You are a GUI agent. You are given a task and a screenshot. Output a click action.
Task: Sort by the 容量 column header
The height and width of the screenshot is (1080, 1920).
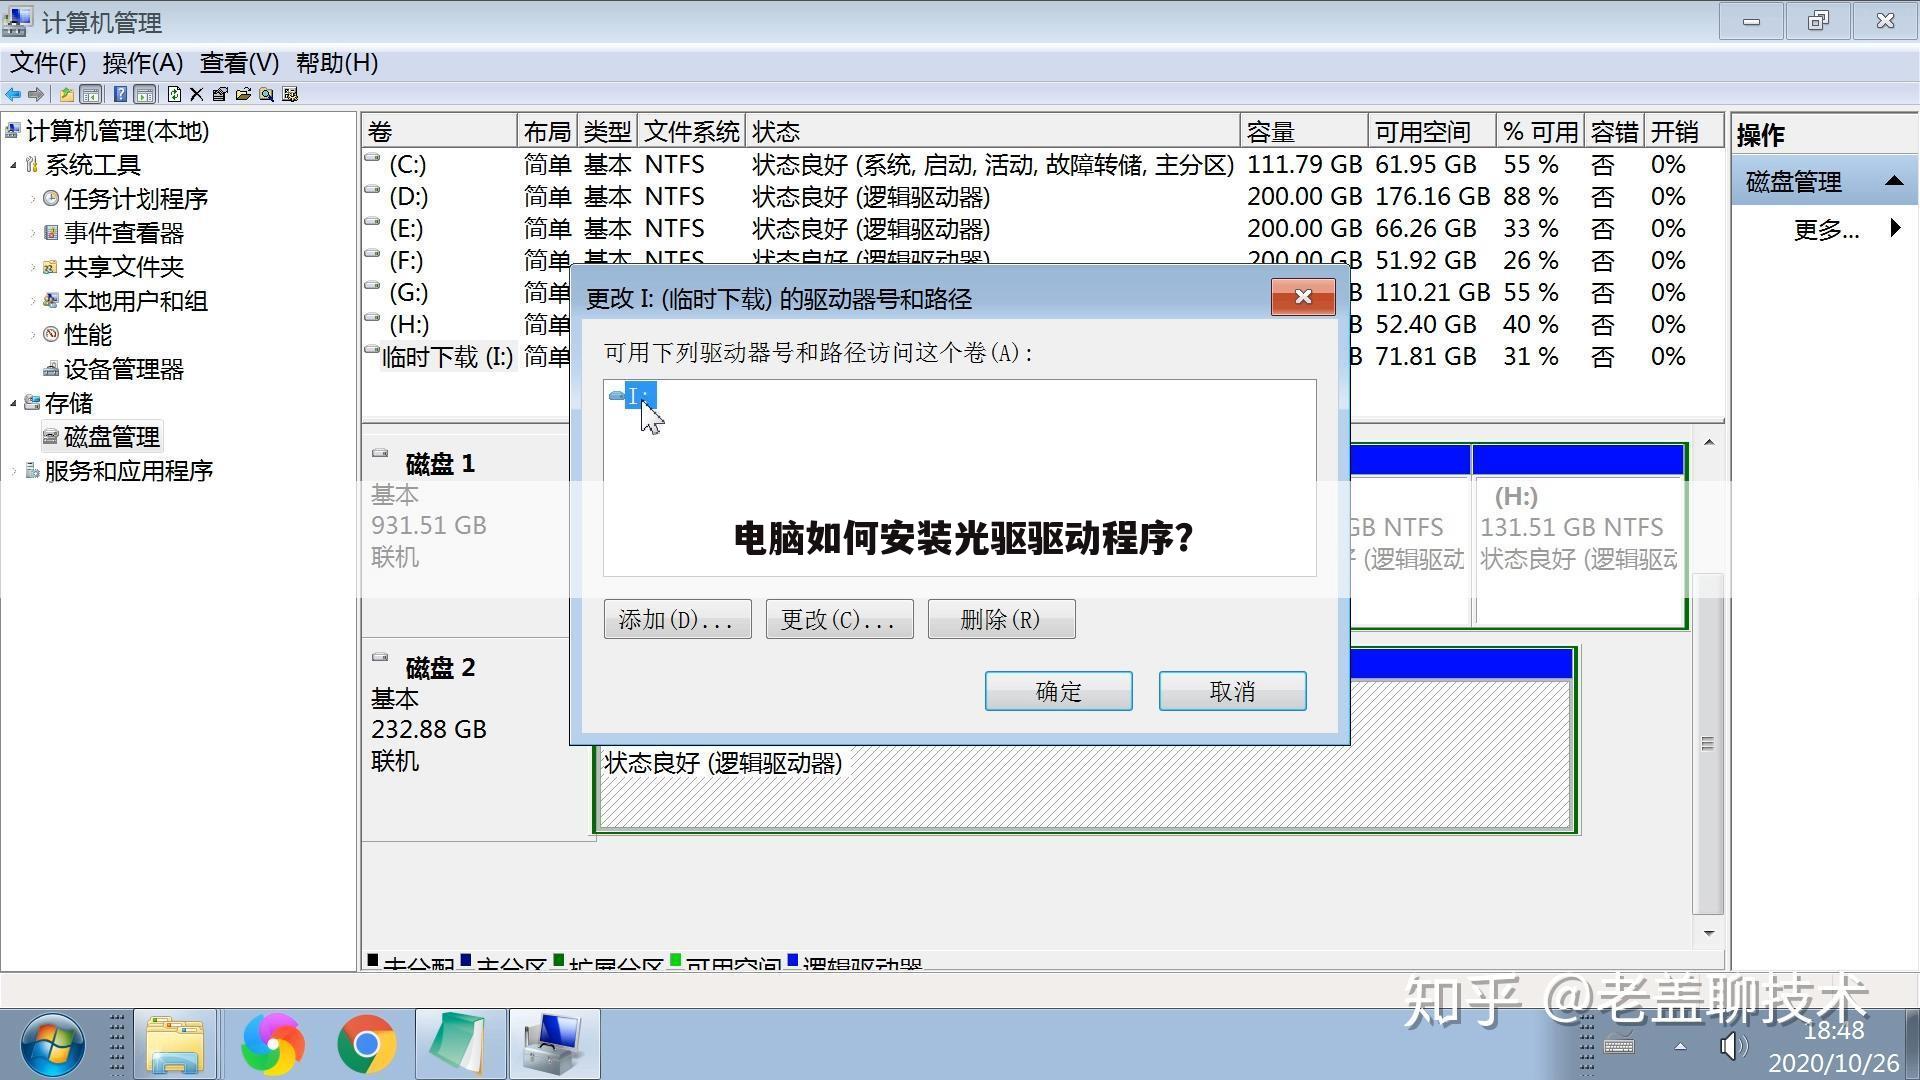(x=1303, y=131)
